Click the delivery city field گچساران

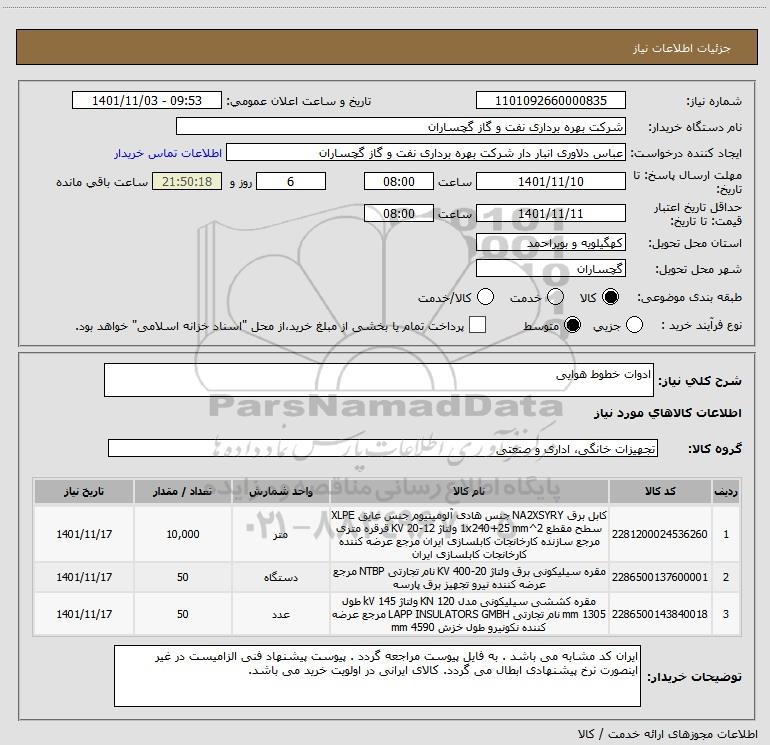click(x=550, y=269)
